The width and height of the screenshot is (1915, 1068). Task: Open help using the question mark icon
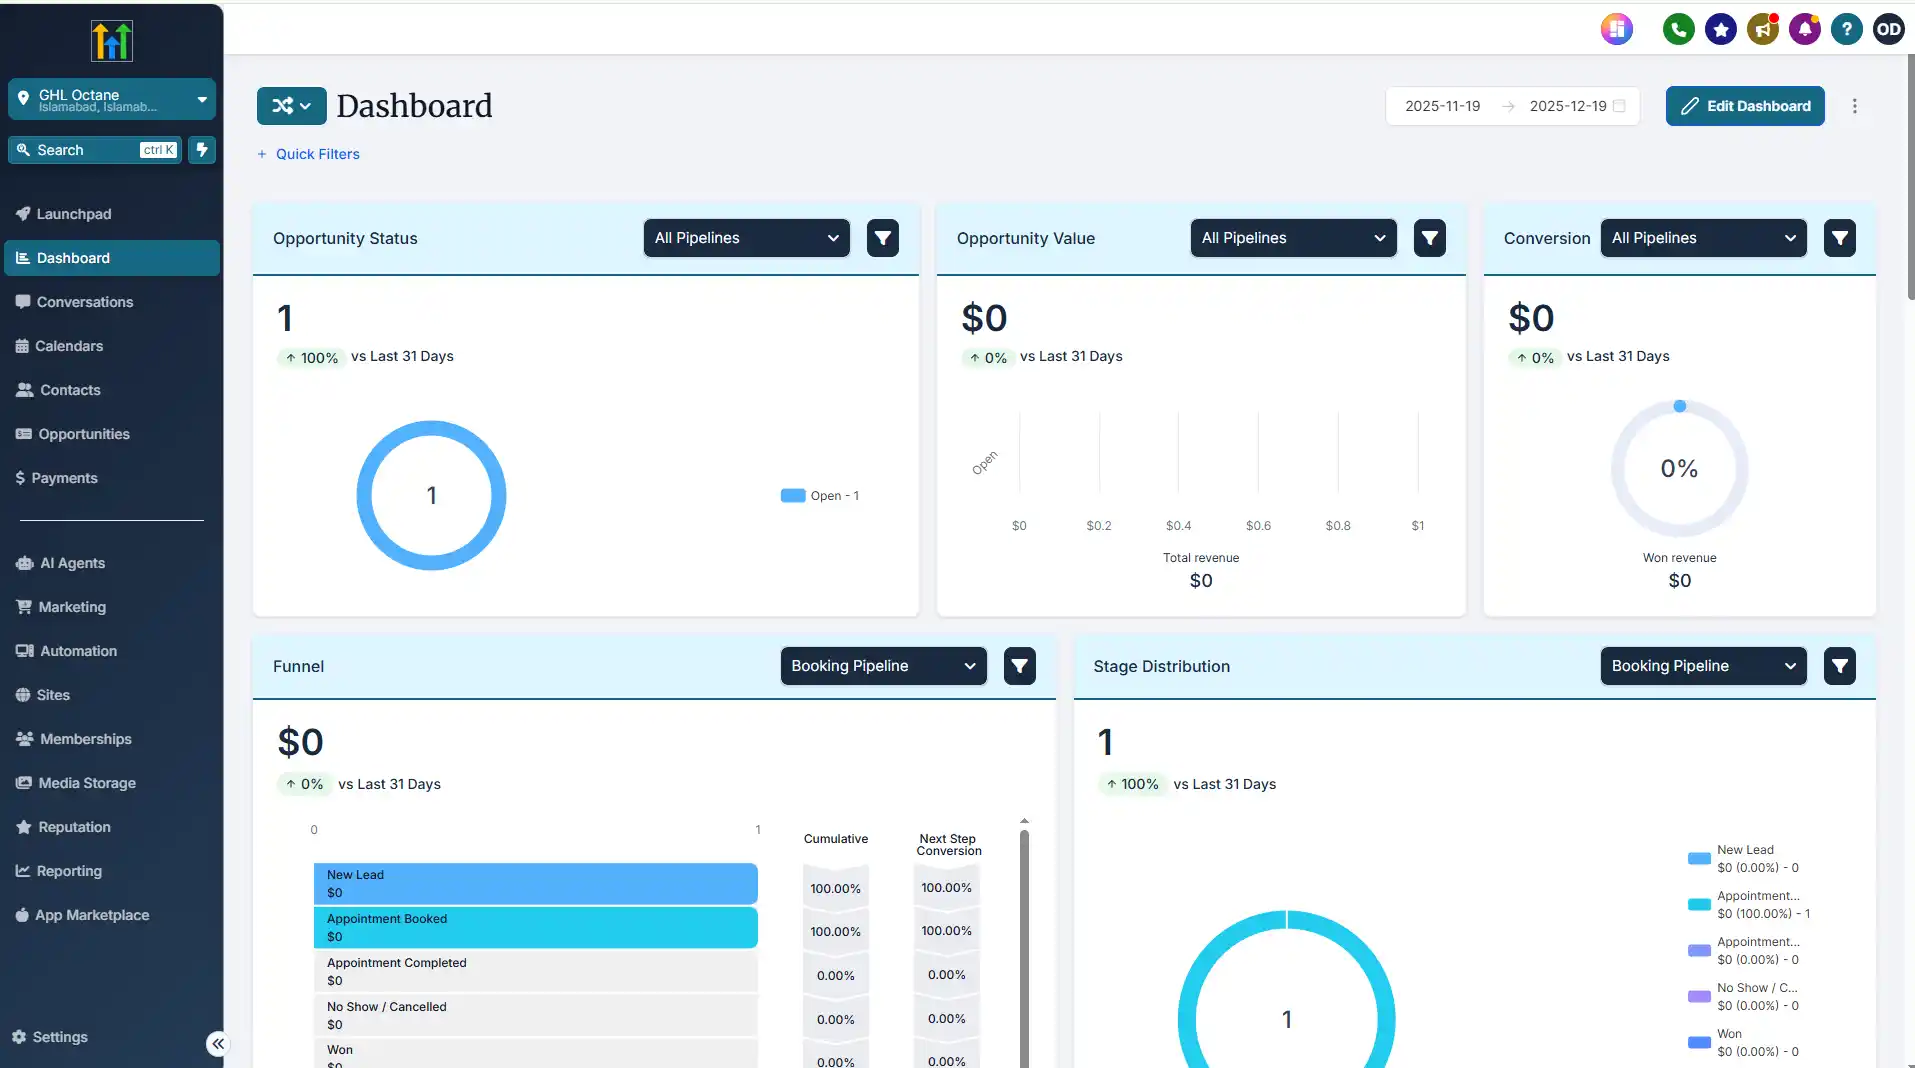1847,29
